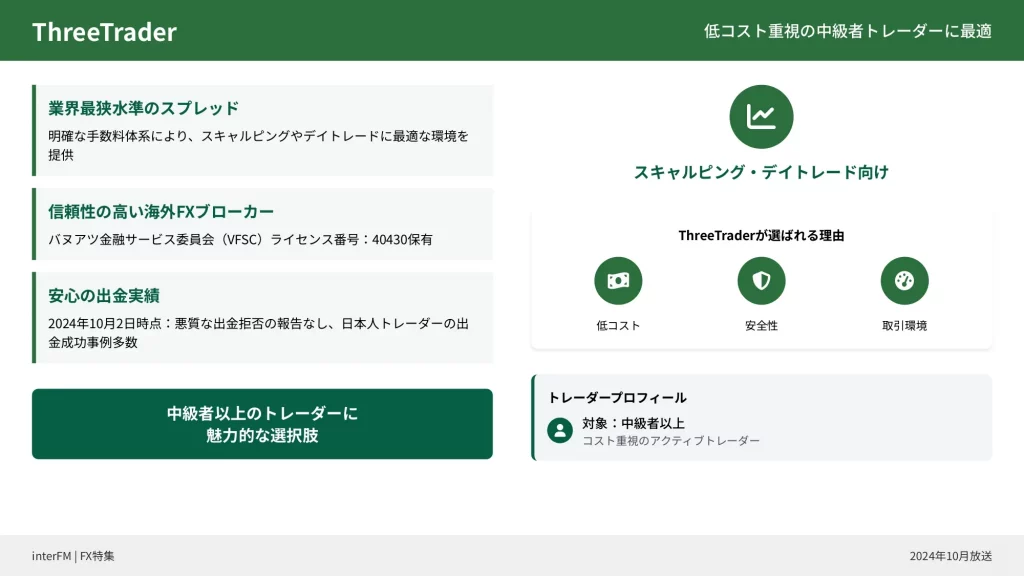Click the 取引環境 label
Screen dimensions: 1024x576
[904, 326]
